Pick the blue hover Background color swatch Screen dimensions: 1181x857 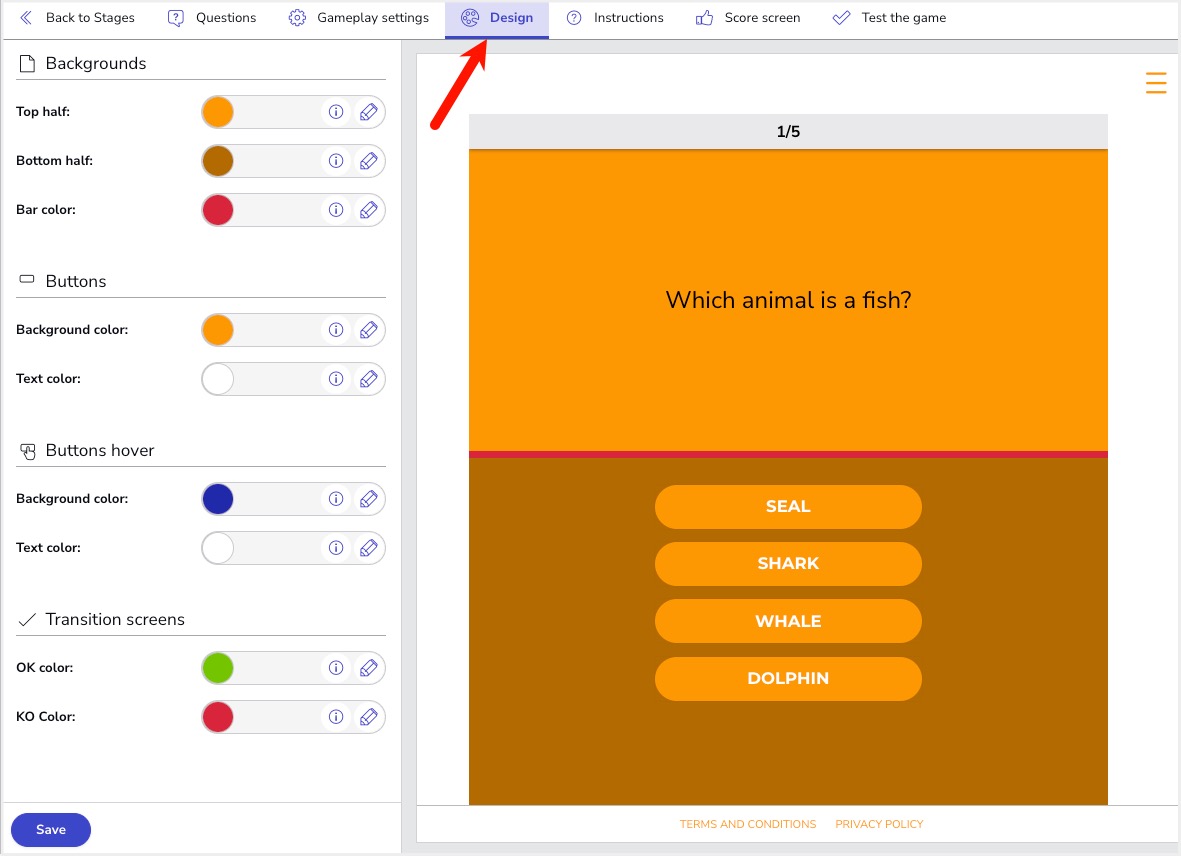tap(218, 499)
